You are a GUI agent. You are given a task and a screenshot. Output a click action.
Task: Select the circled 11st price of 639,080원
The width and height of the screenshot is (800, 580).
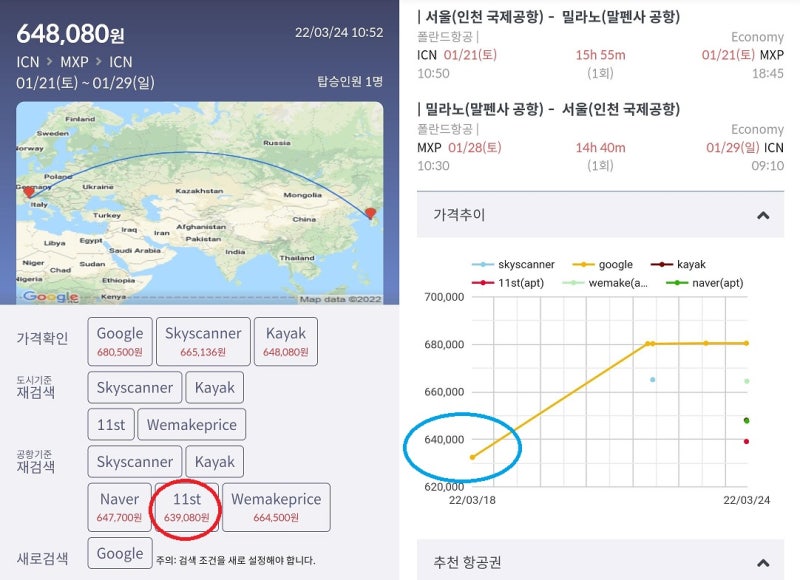coord(184,507)
